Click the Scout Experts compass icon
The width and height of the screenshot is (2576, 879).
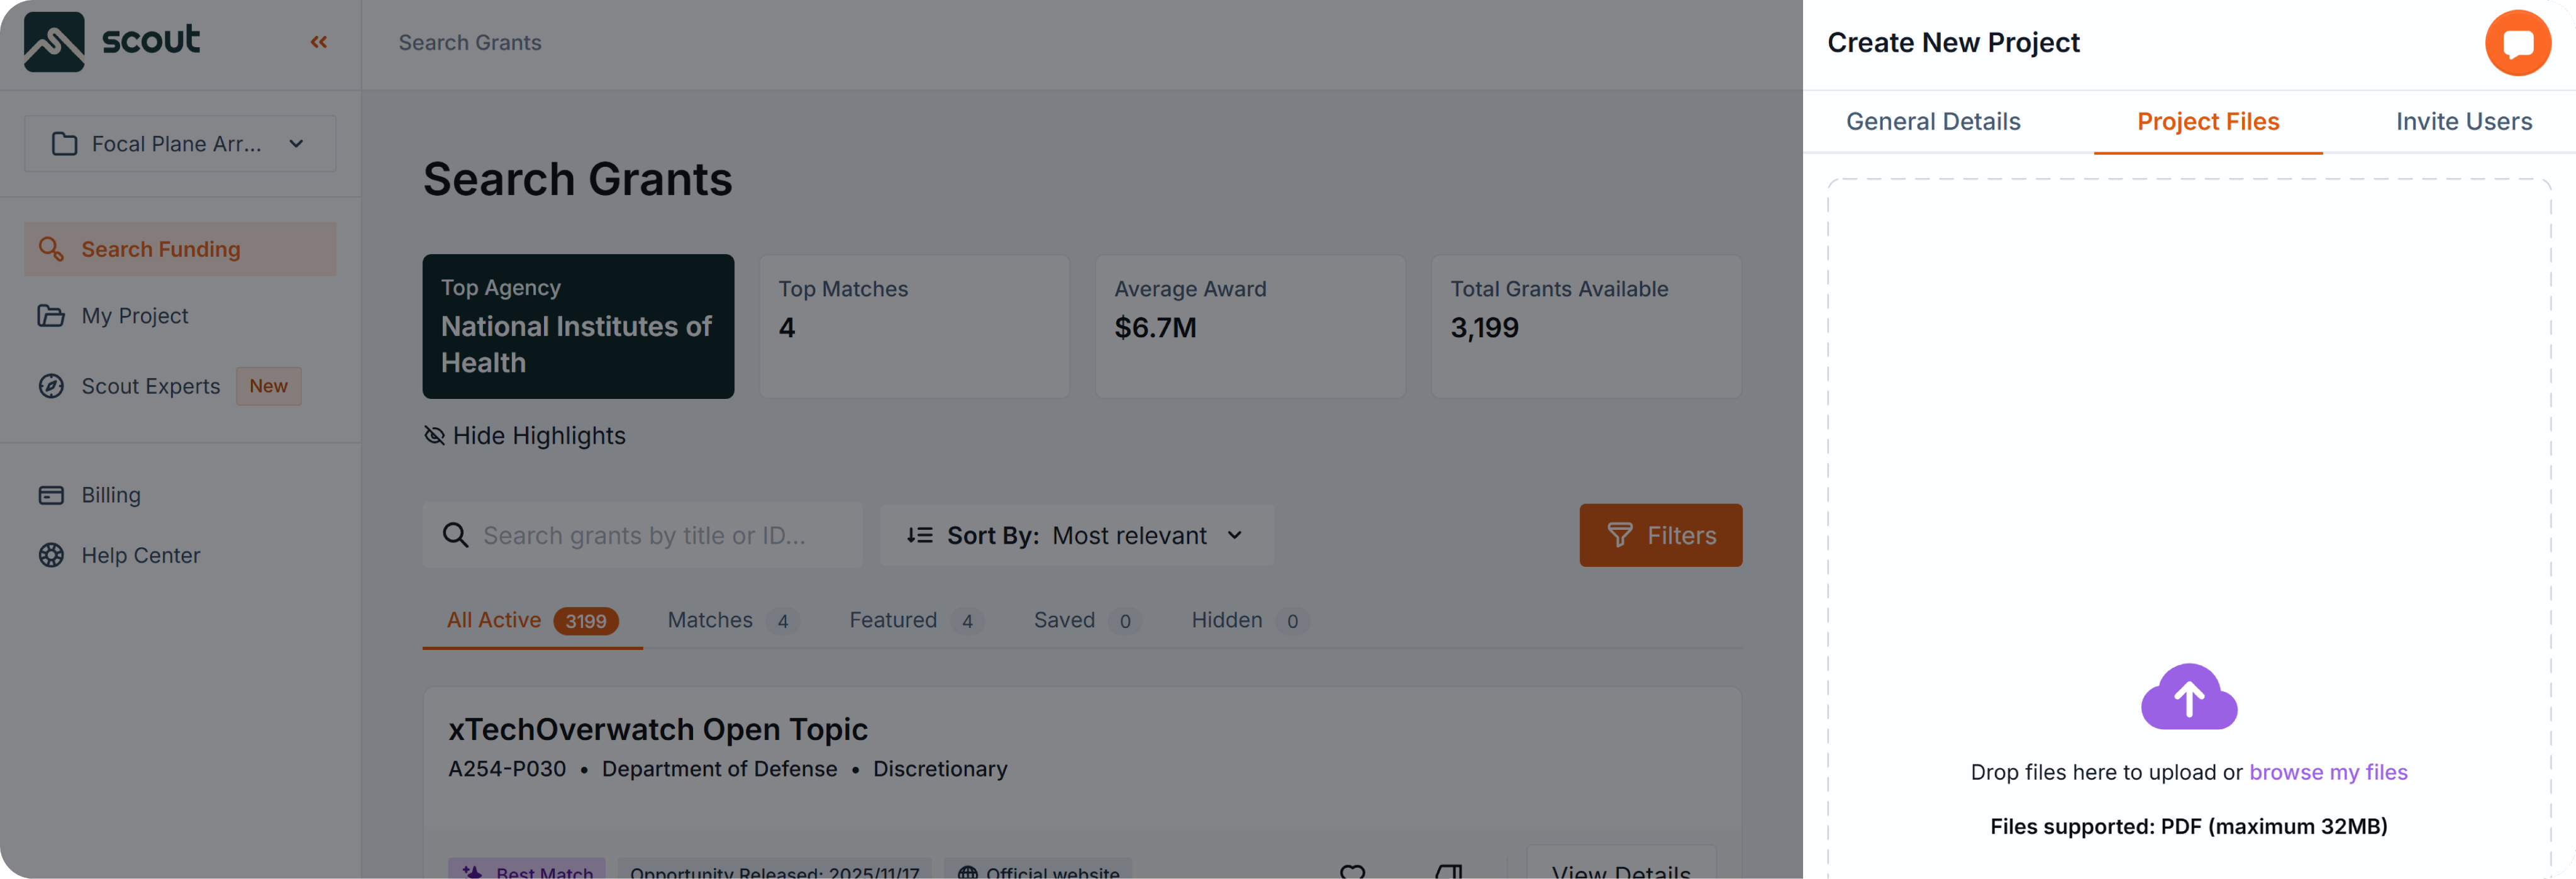click(x=51, y=386)
